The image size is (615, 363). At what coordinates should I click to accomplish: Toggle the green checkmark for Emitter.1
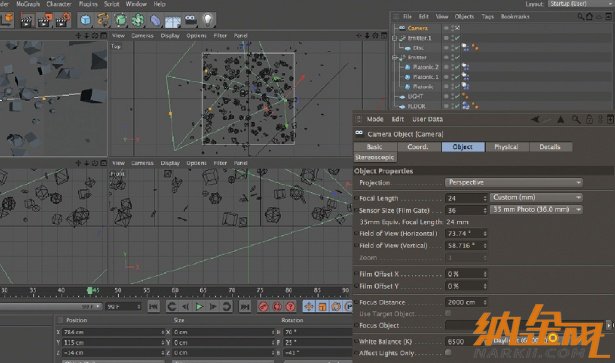click(457, 38)
